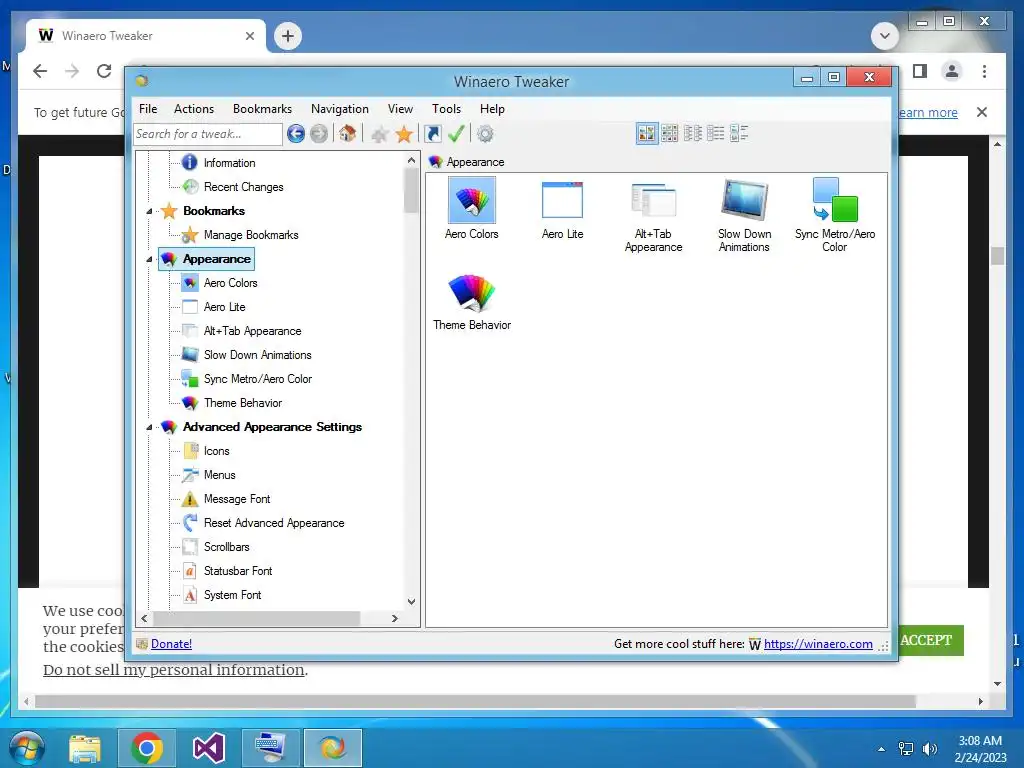Open the Aero Colors tweak tile
This screenshot has width=1024, height=768.
point(472,209)
